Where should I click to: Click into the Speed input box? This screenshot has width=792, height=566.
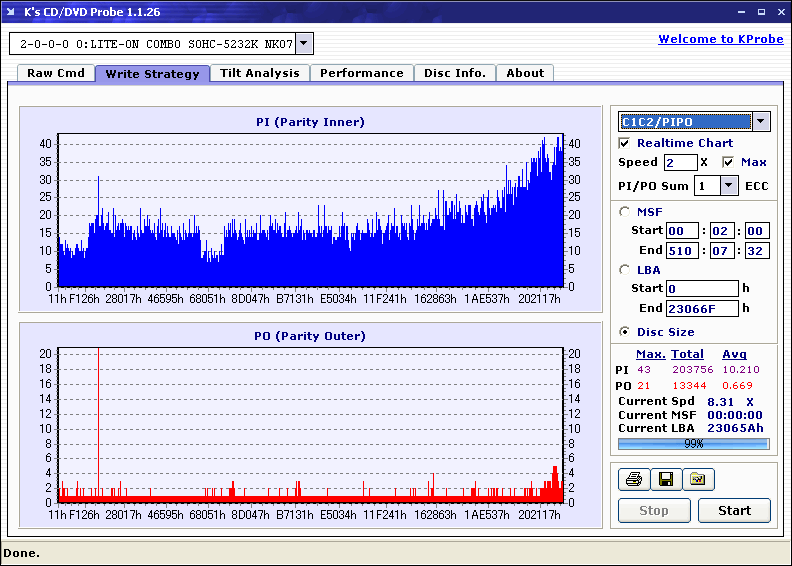click(x=680, y=162)
